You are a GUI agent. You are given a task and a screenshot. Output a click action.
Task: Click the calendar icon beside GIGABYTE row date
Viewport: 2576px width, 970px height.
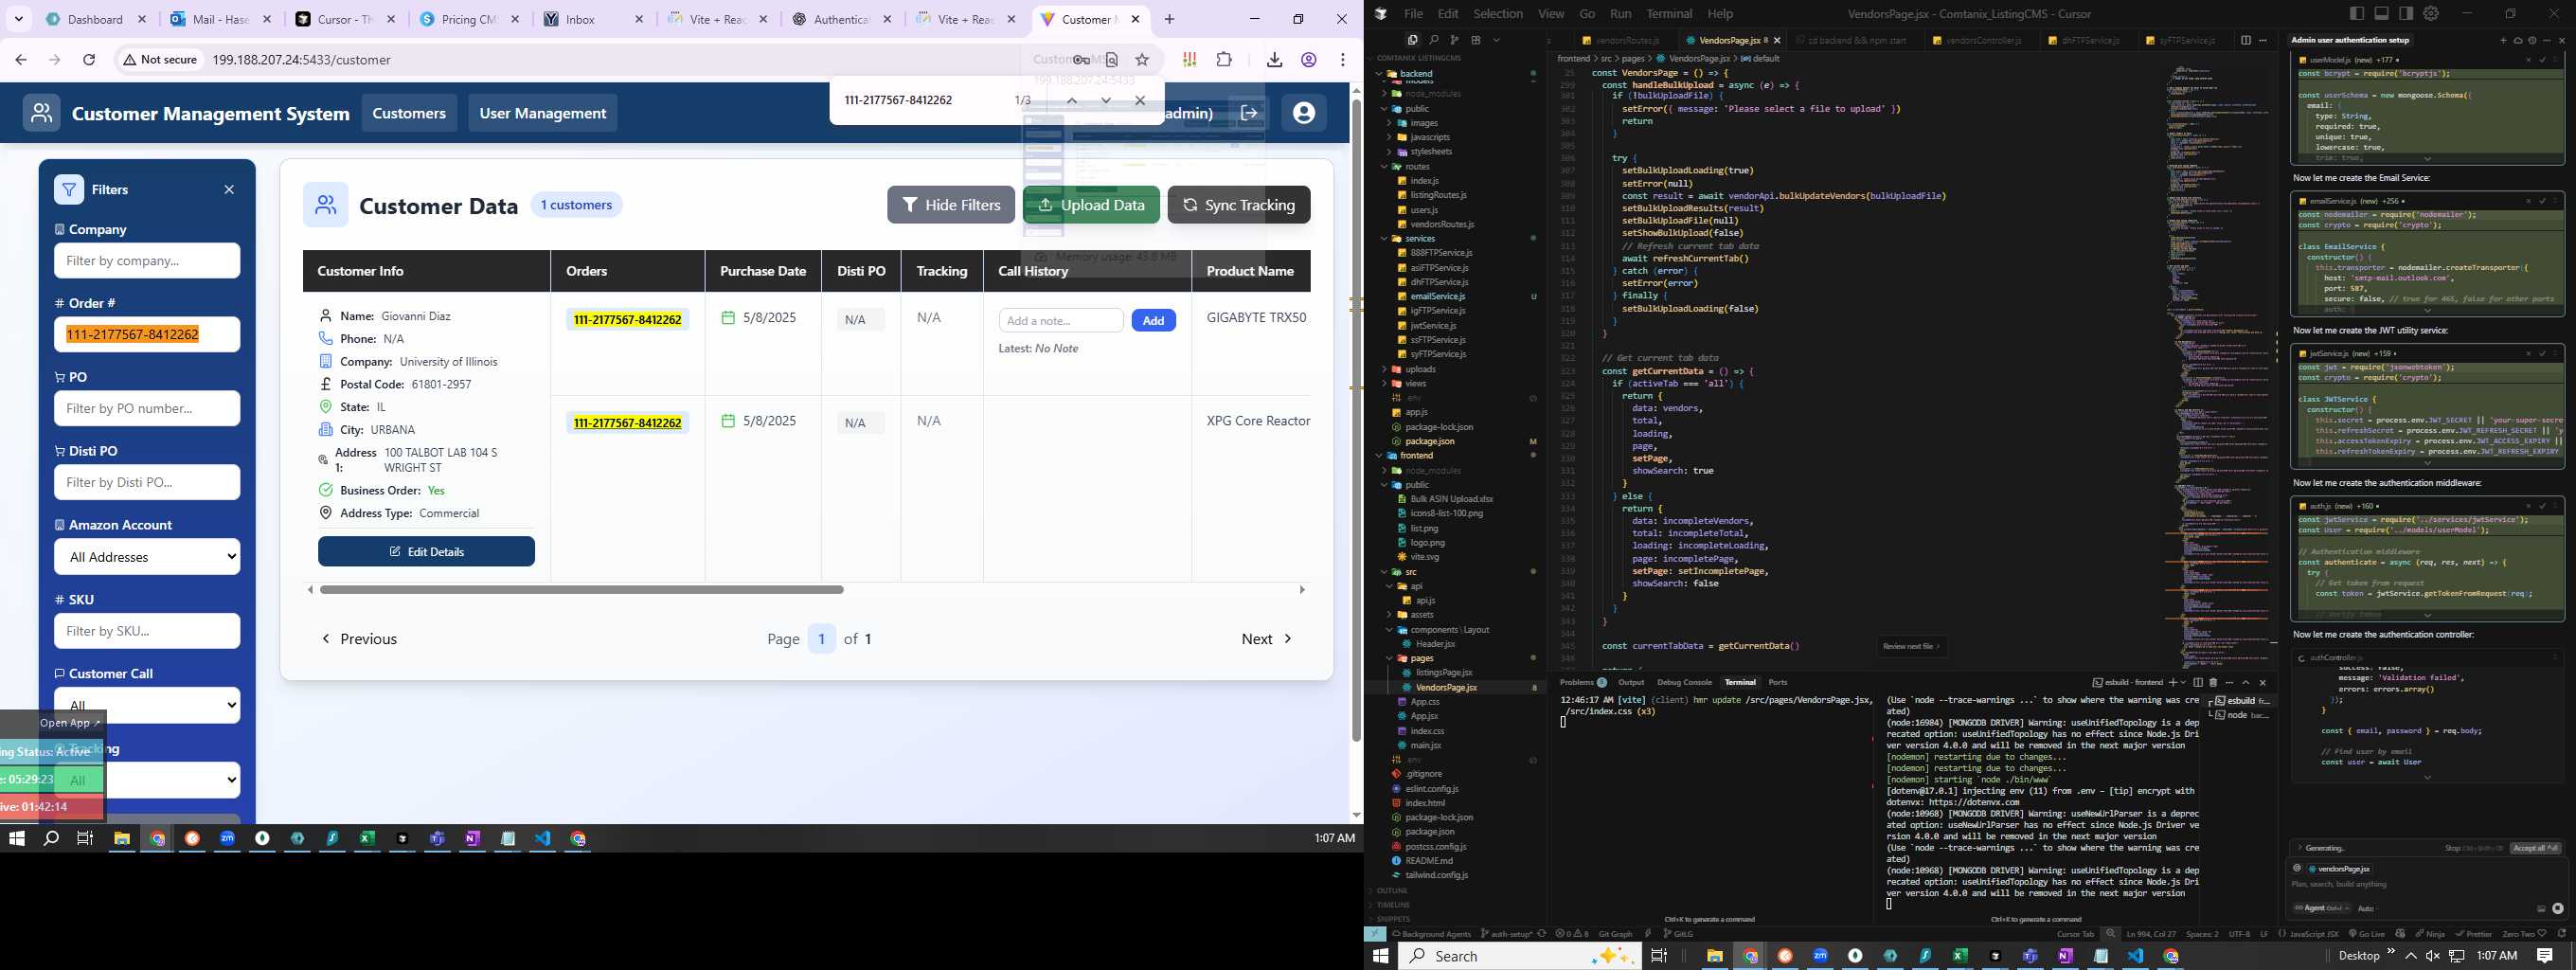point(728,318)
